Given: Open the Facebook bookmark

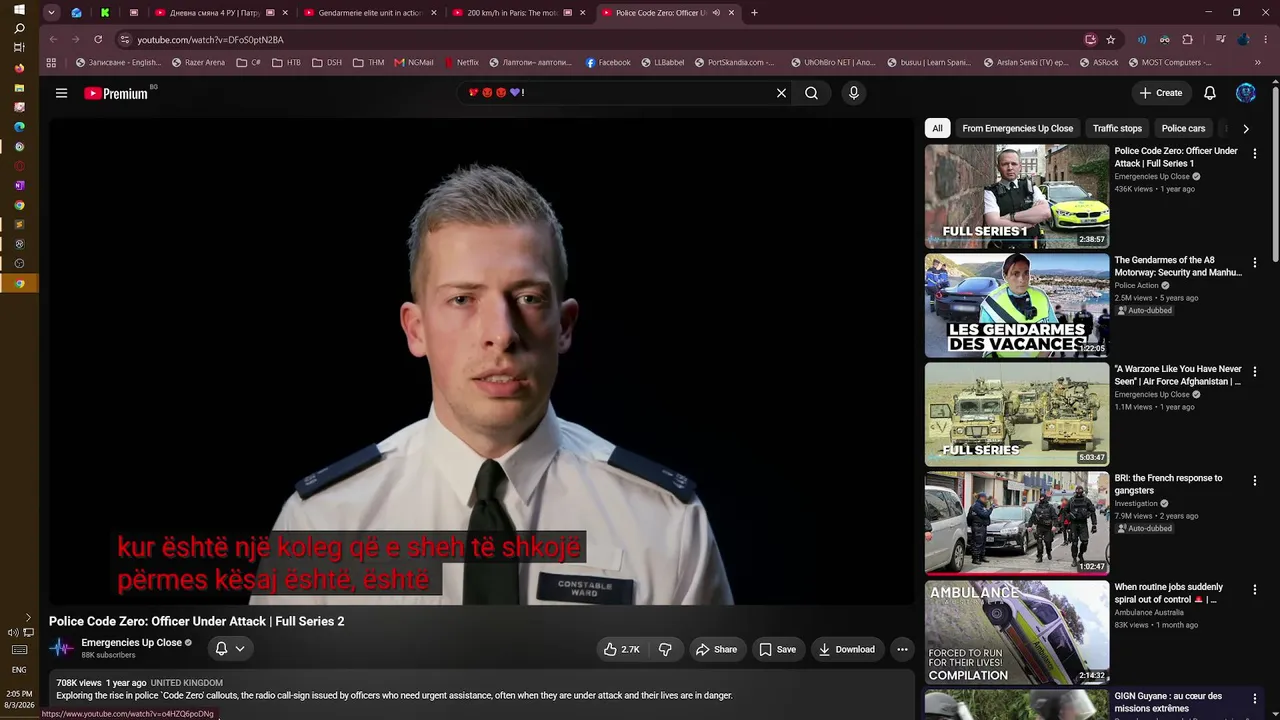Looking at the screenshot, I should click(608, 62).
